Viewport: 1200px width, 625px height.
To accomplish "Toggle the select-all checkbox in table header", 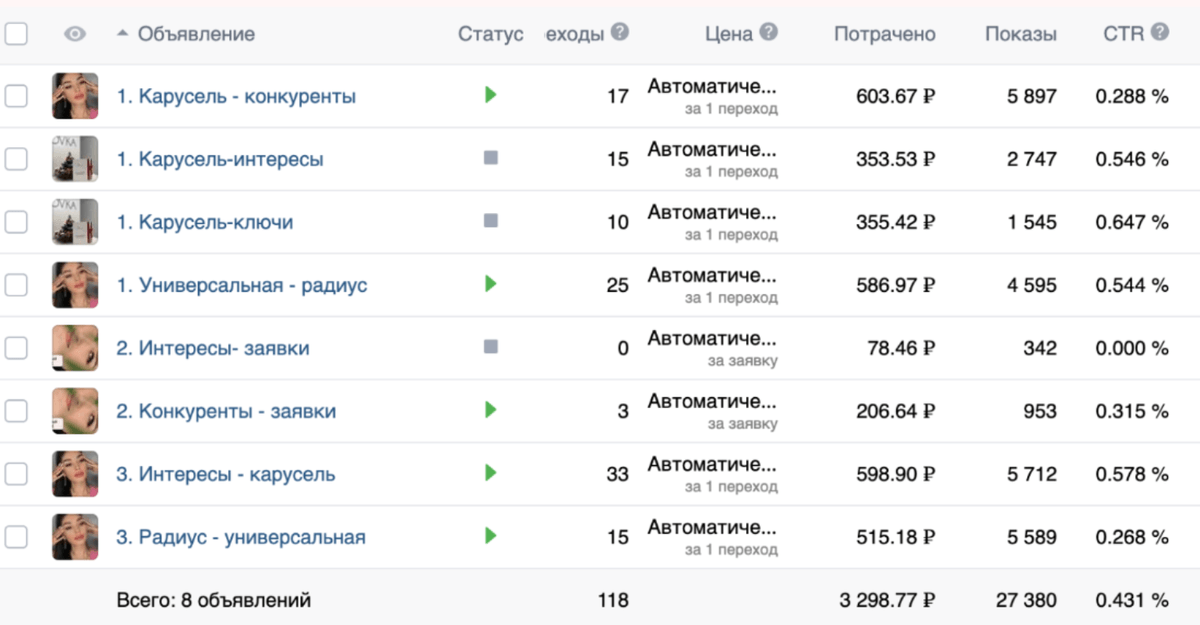I will click(16, 34).
